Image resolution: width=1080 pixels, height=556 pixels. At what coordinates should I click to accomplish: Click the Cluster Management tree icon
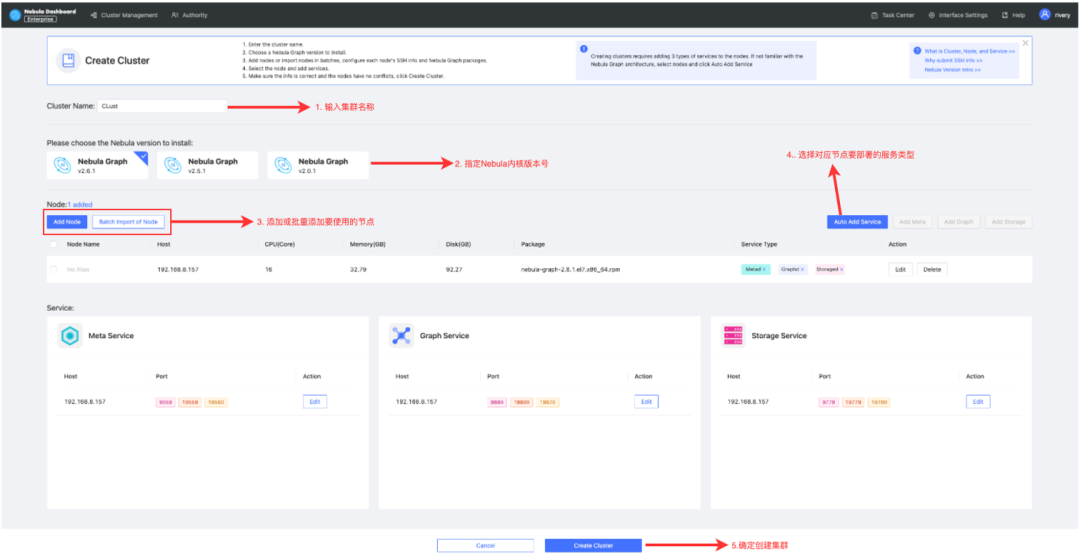pyautogui.click(x=93, y=15)
